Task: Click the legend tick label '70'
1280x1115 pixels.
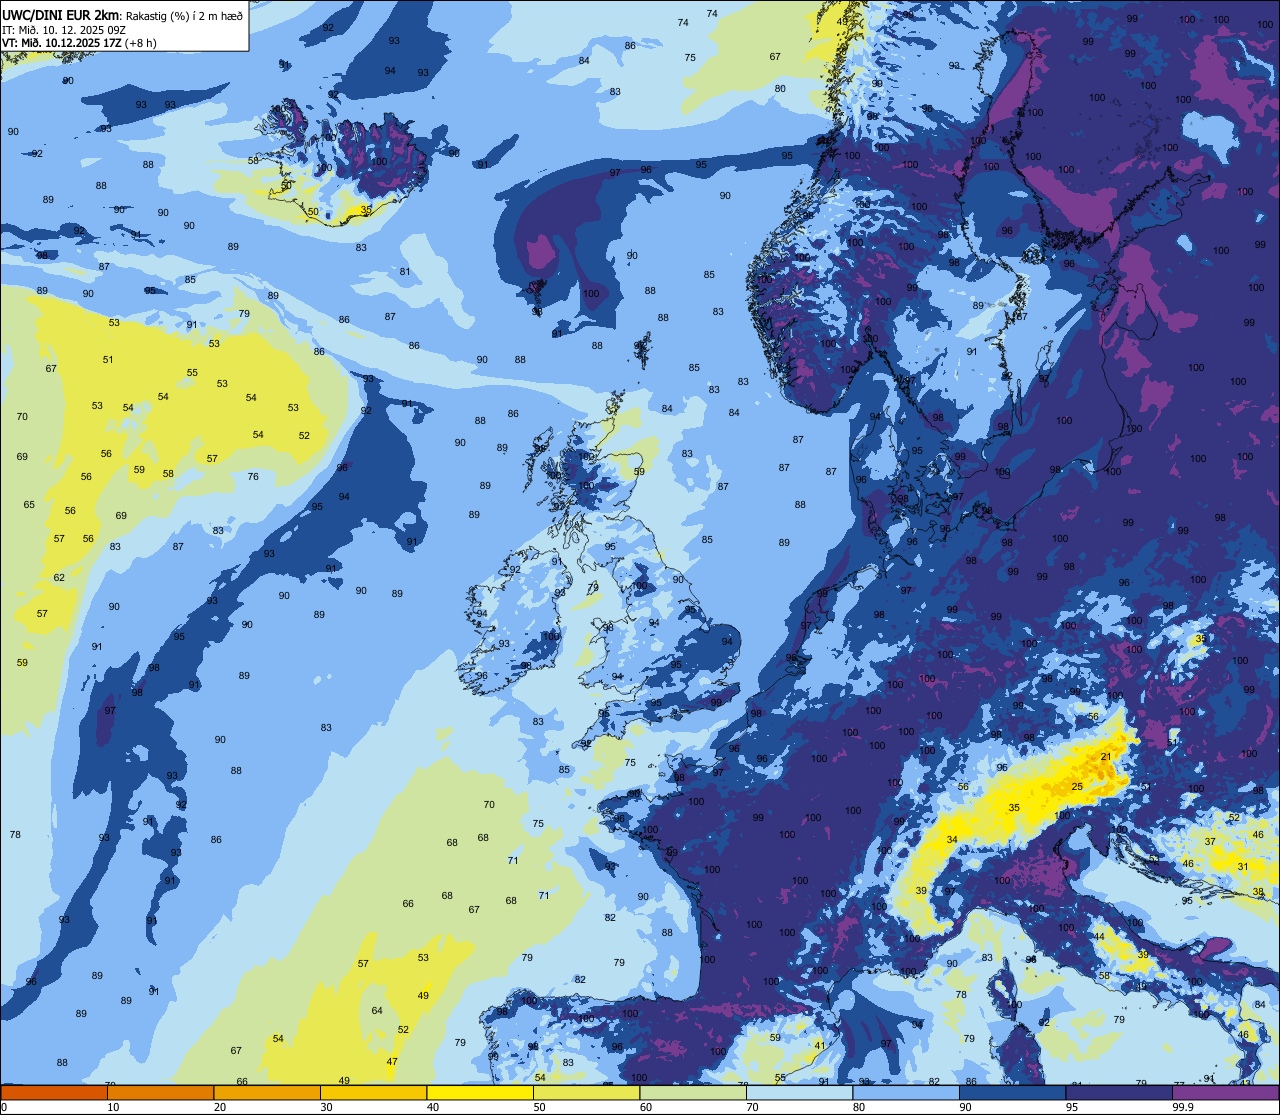Action: 752,1107
